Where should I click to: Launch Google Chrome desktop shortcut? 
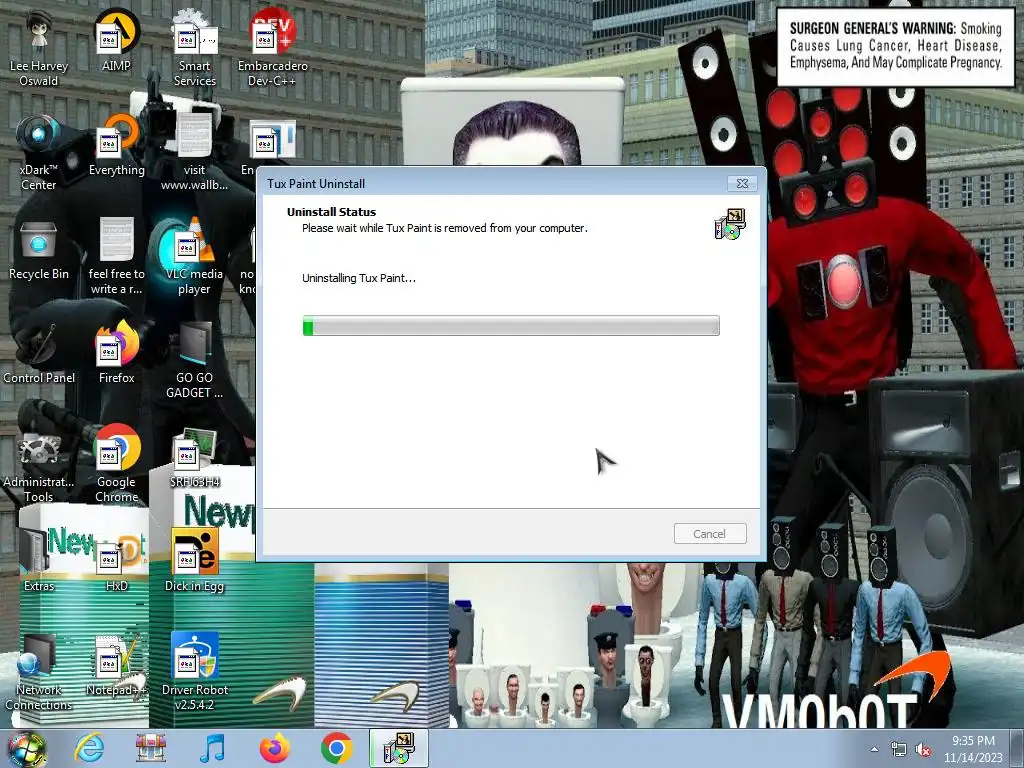tap(116, 464)
